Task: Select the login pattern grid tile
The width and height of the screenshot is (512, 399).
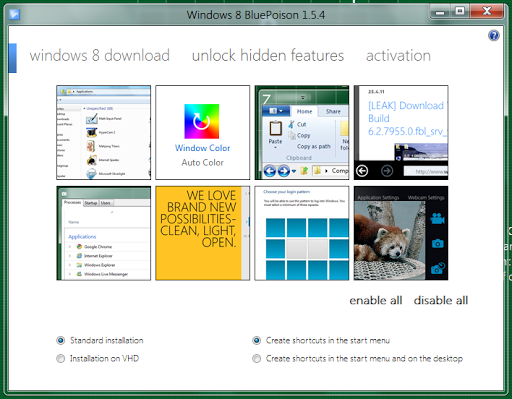Action: tap(302, 233)
